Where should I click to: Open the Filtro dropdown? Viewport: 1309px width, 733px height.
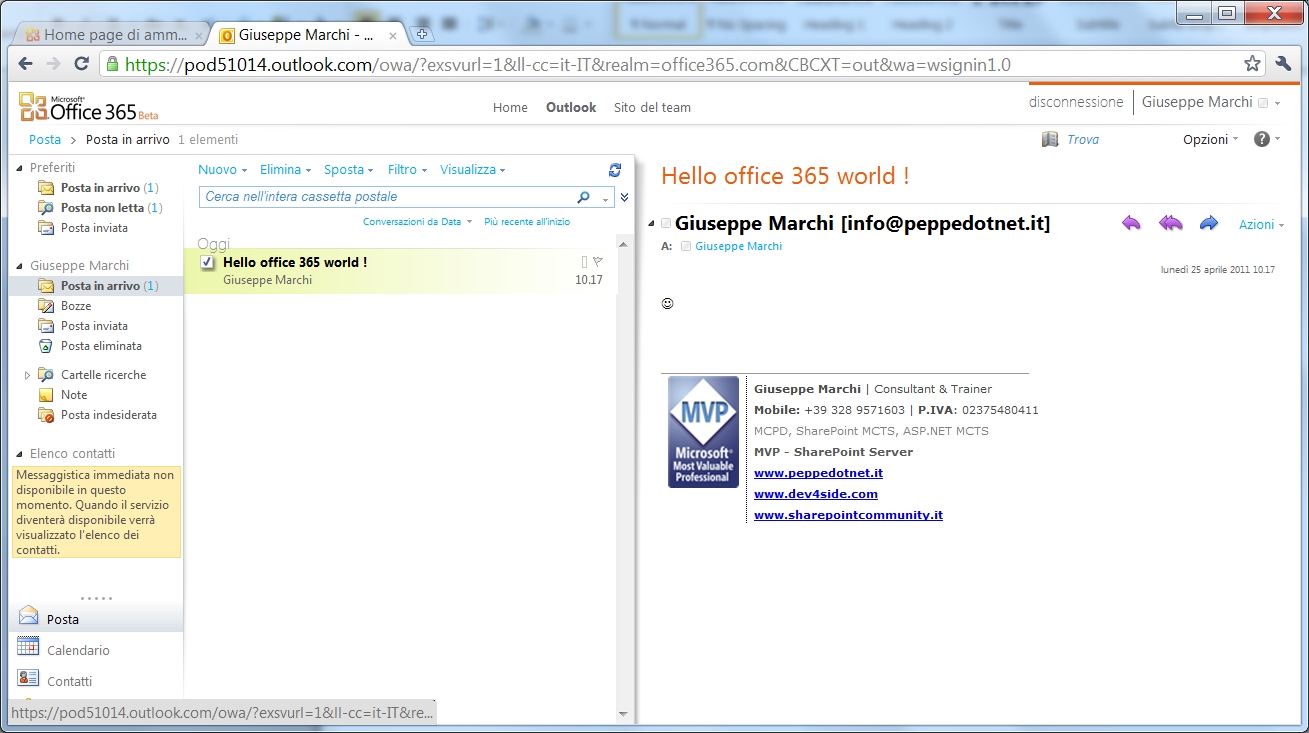click(x=407, y=170)
